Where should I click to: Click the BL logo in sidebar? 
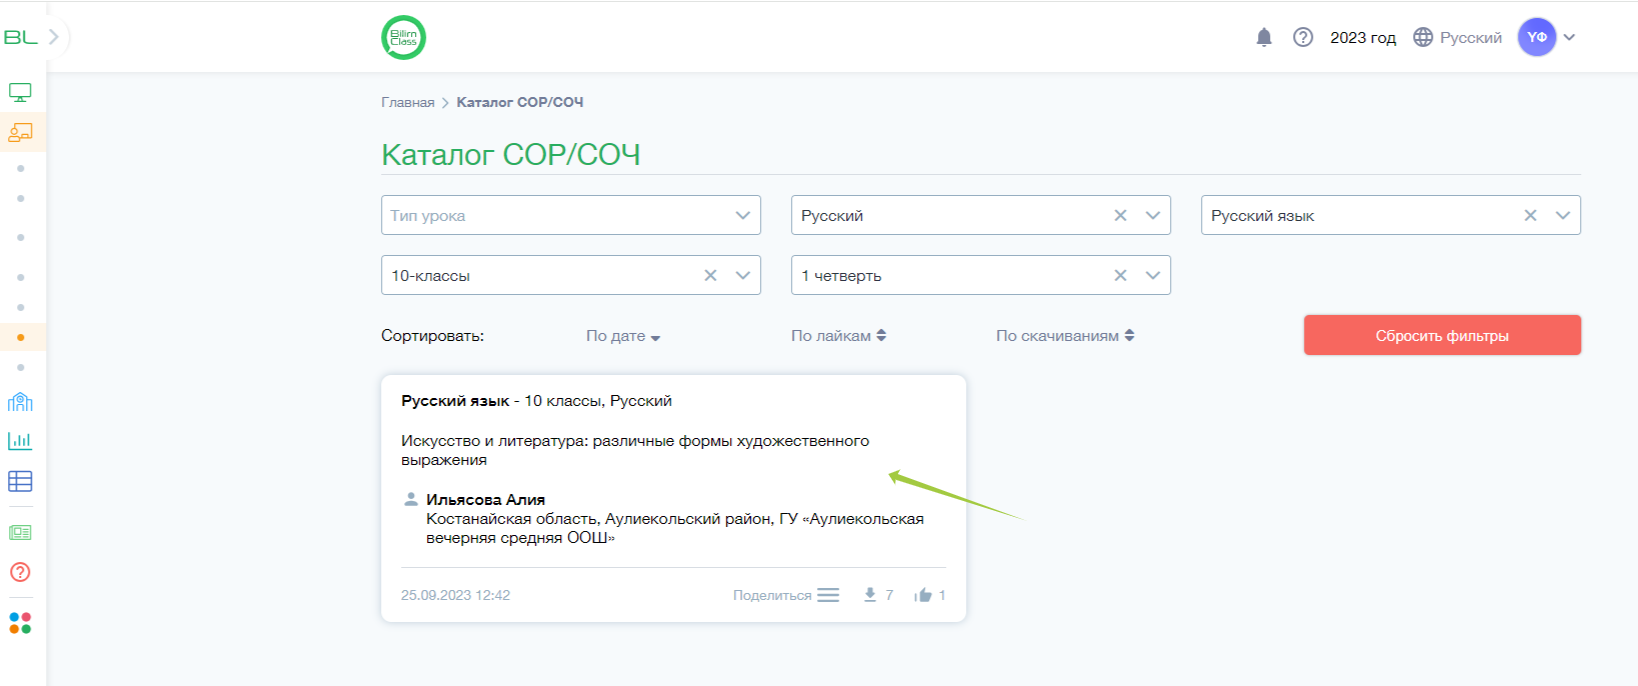(x=21, y=37)
